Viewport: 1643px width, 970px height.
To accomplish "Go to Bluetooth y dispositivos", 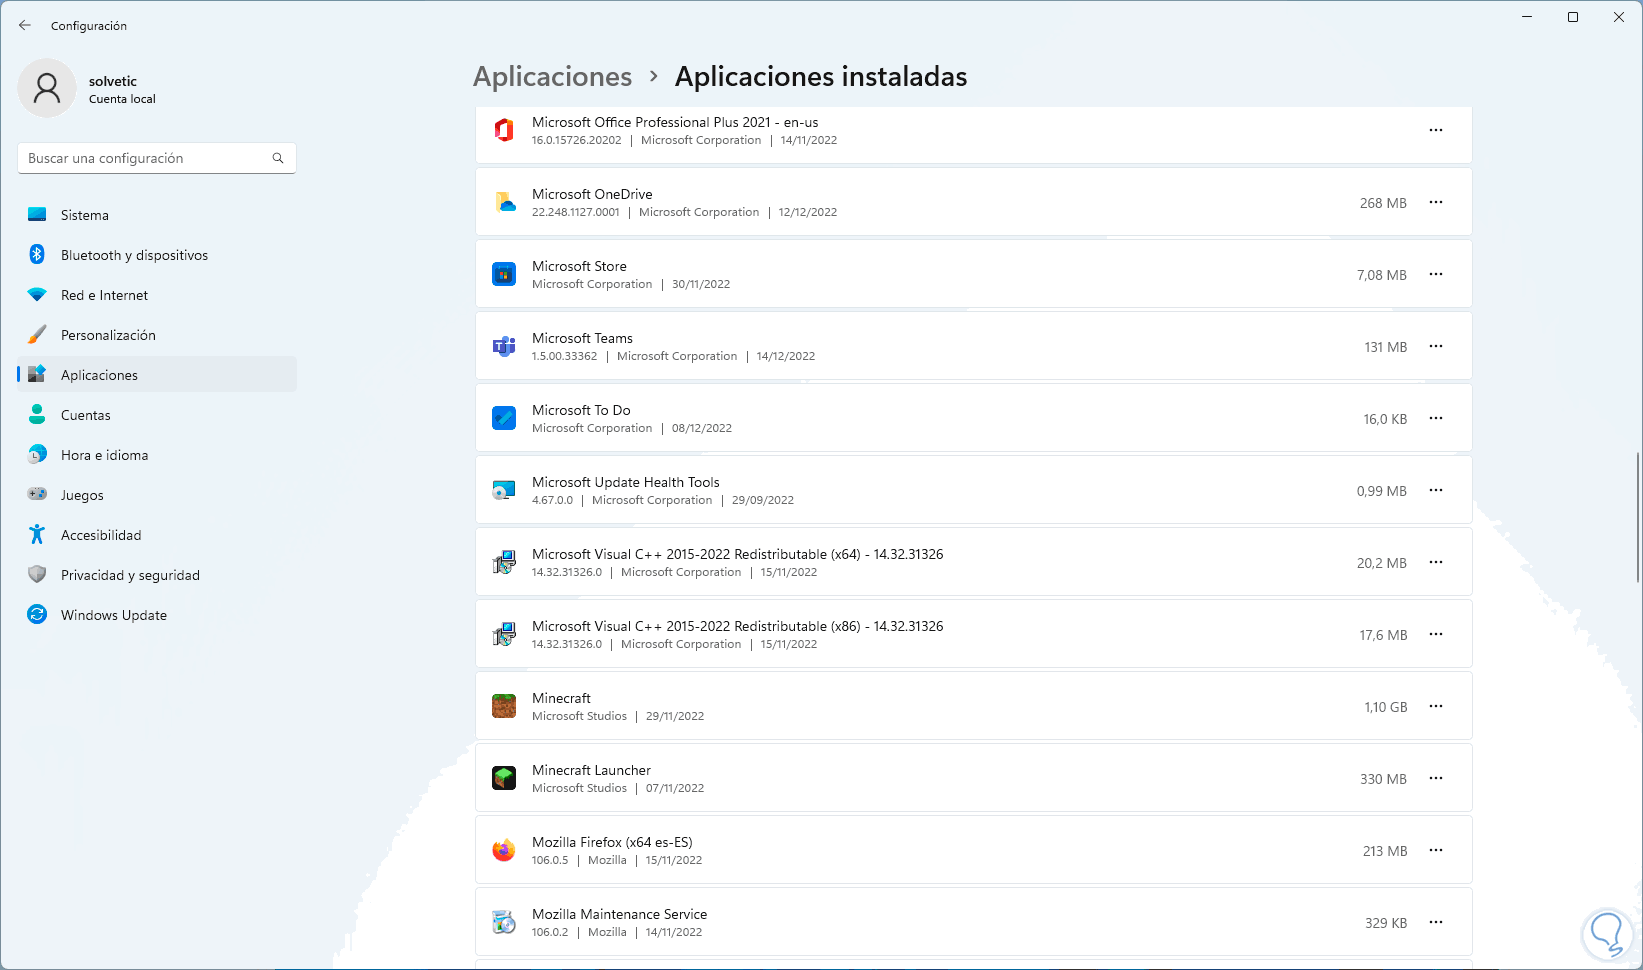I will coord(134,255).
